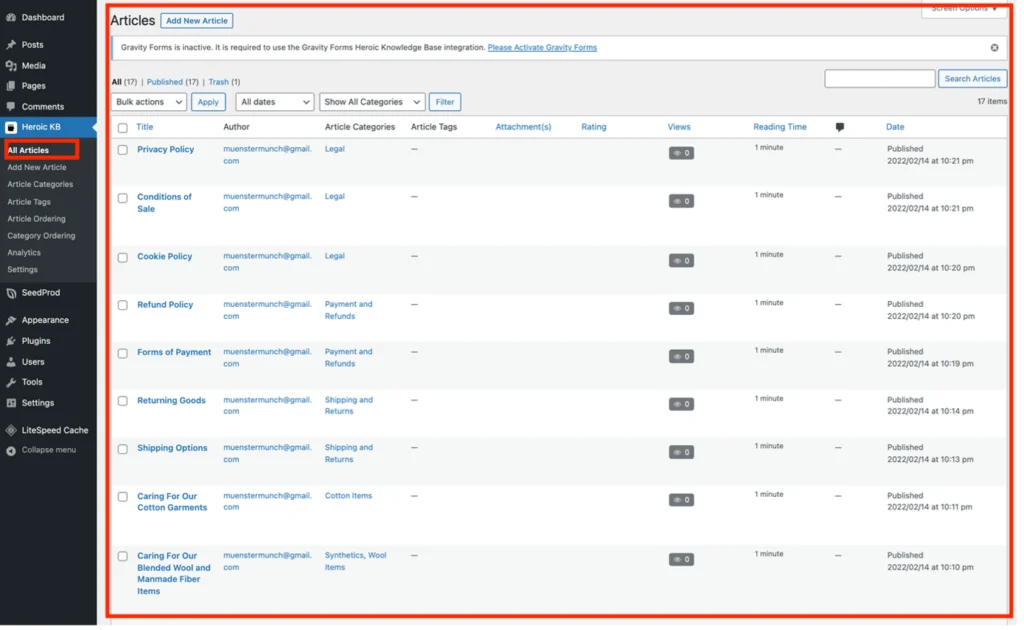This screenshot has width=1024, height=630.
Task: Click the Add New Article button
Action: click(x=198, y=21)
